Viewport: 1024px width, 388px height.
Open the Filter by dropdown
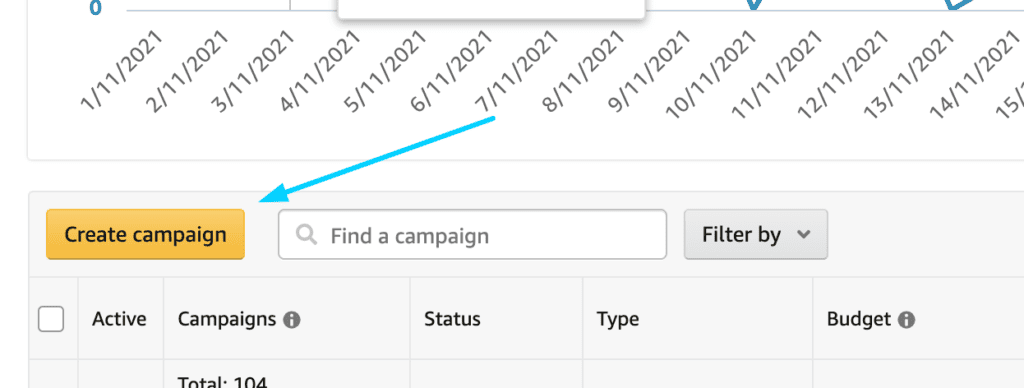point(756,234)
